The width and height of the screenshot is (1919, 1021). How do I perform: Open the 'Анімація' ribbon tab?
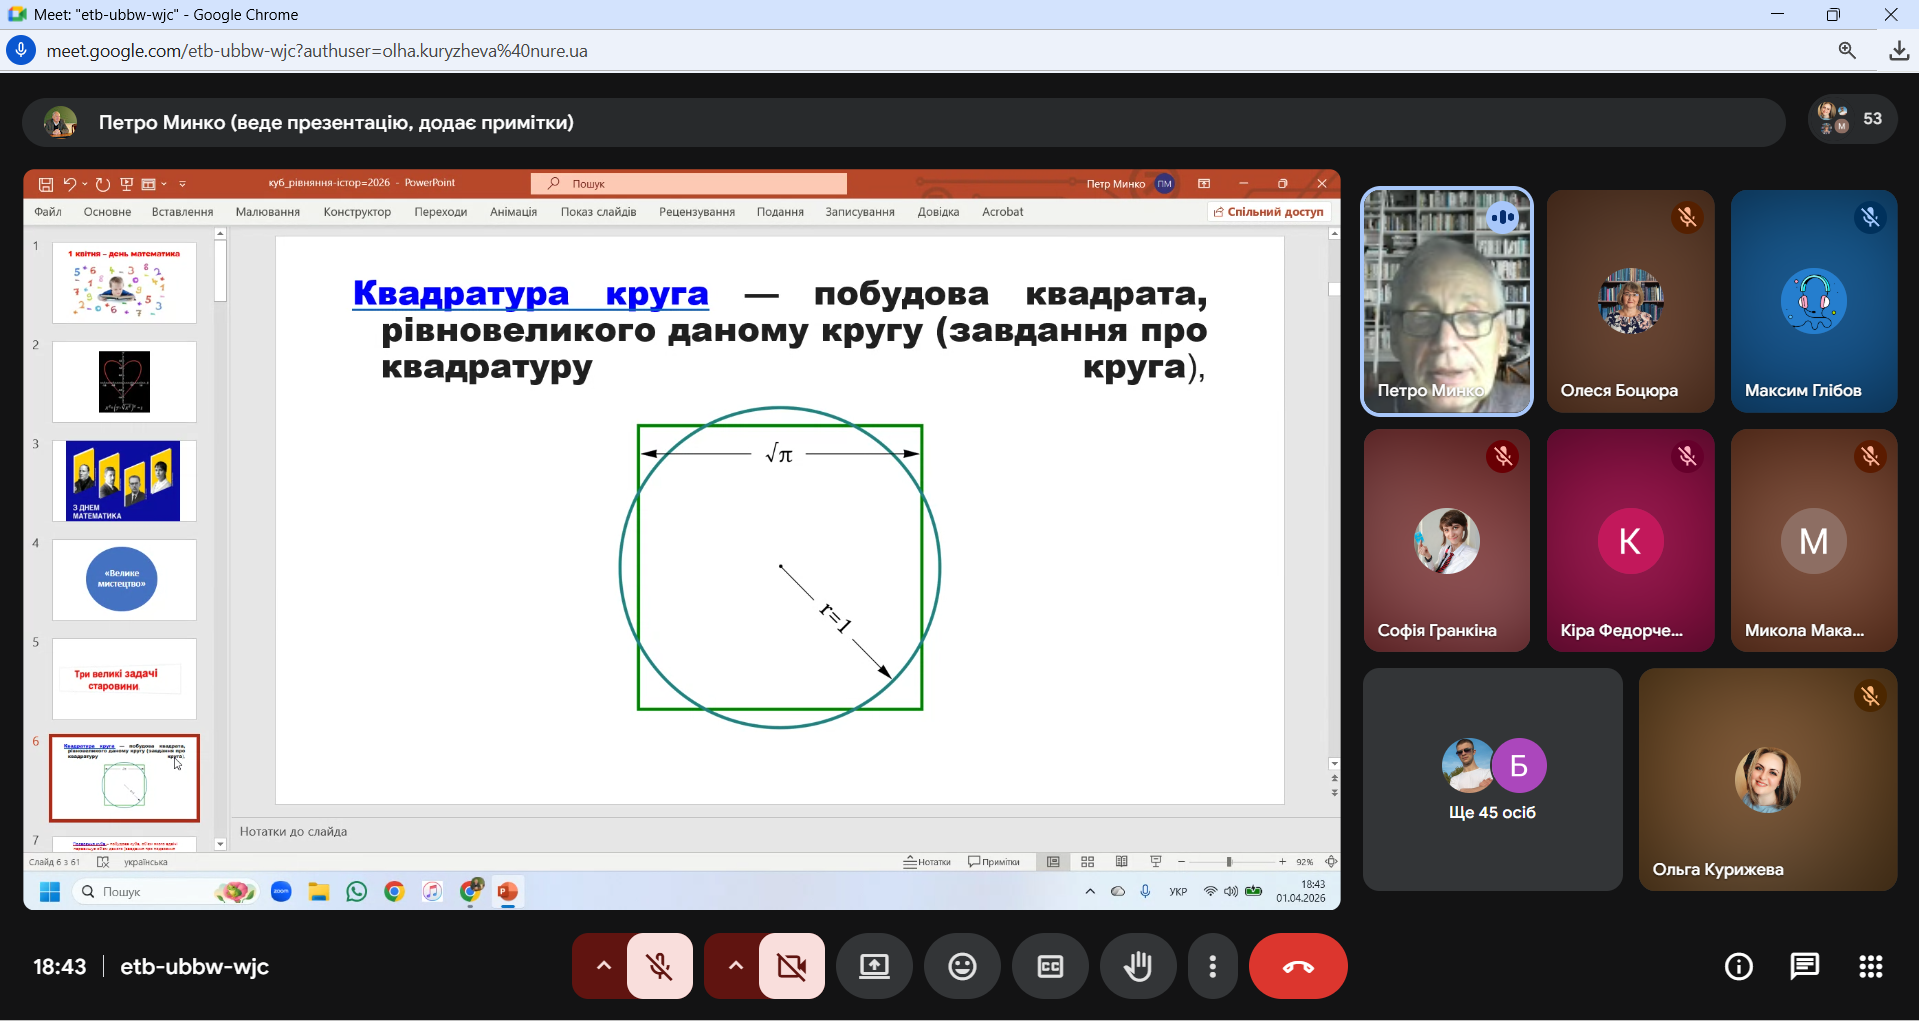coord(513,212)
